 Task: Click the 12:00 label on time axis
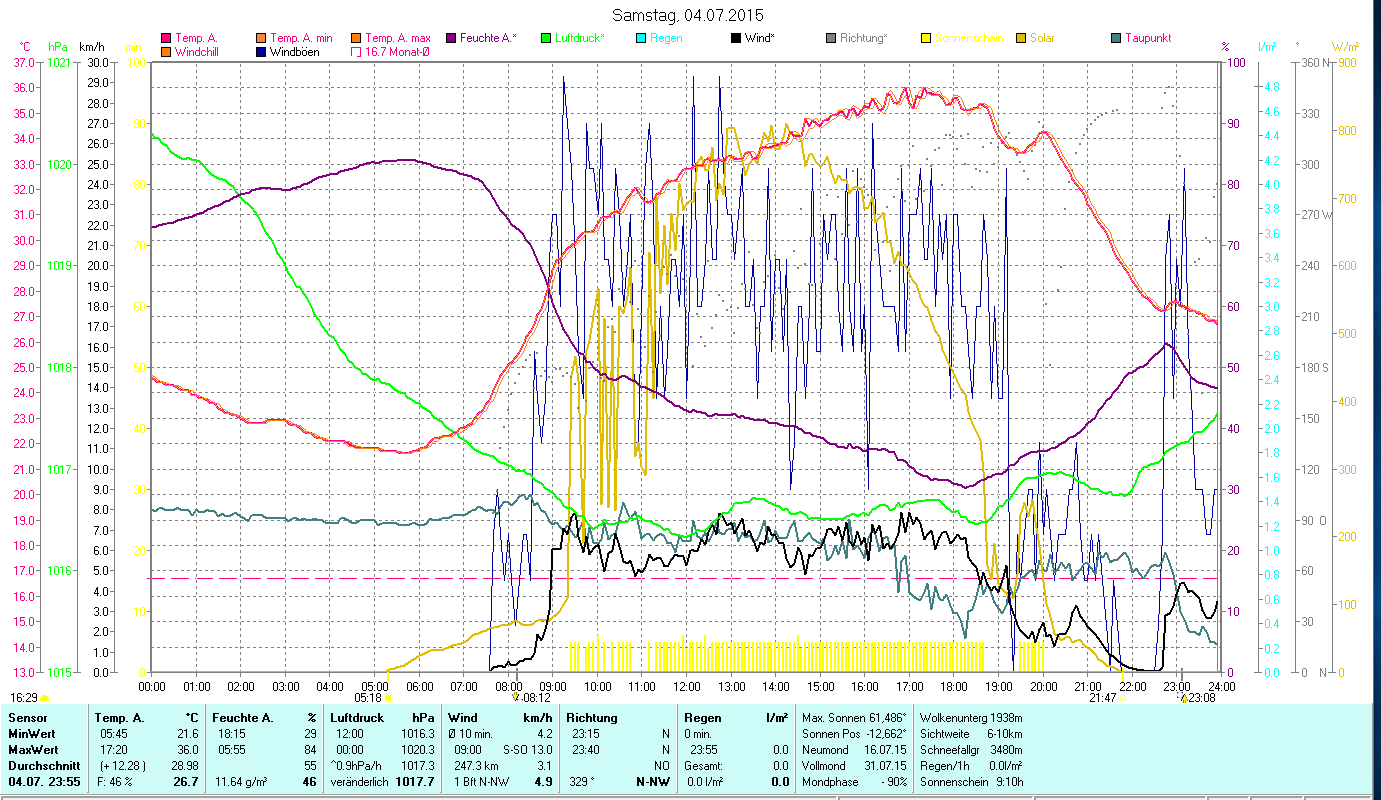click(x=686, y=686)
